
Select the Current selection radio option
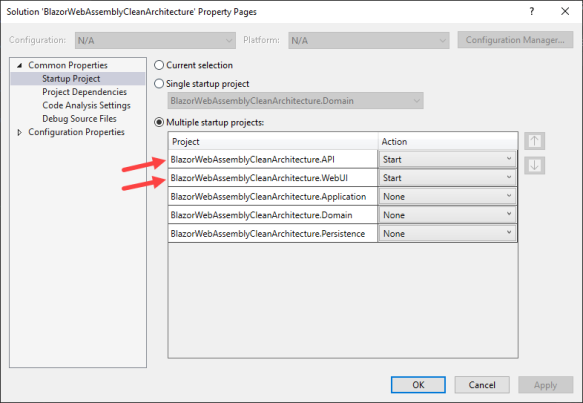point(159,65)
